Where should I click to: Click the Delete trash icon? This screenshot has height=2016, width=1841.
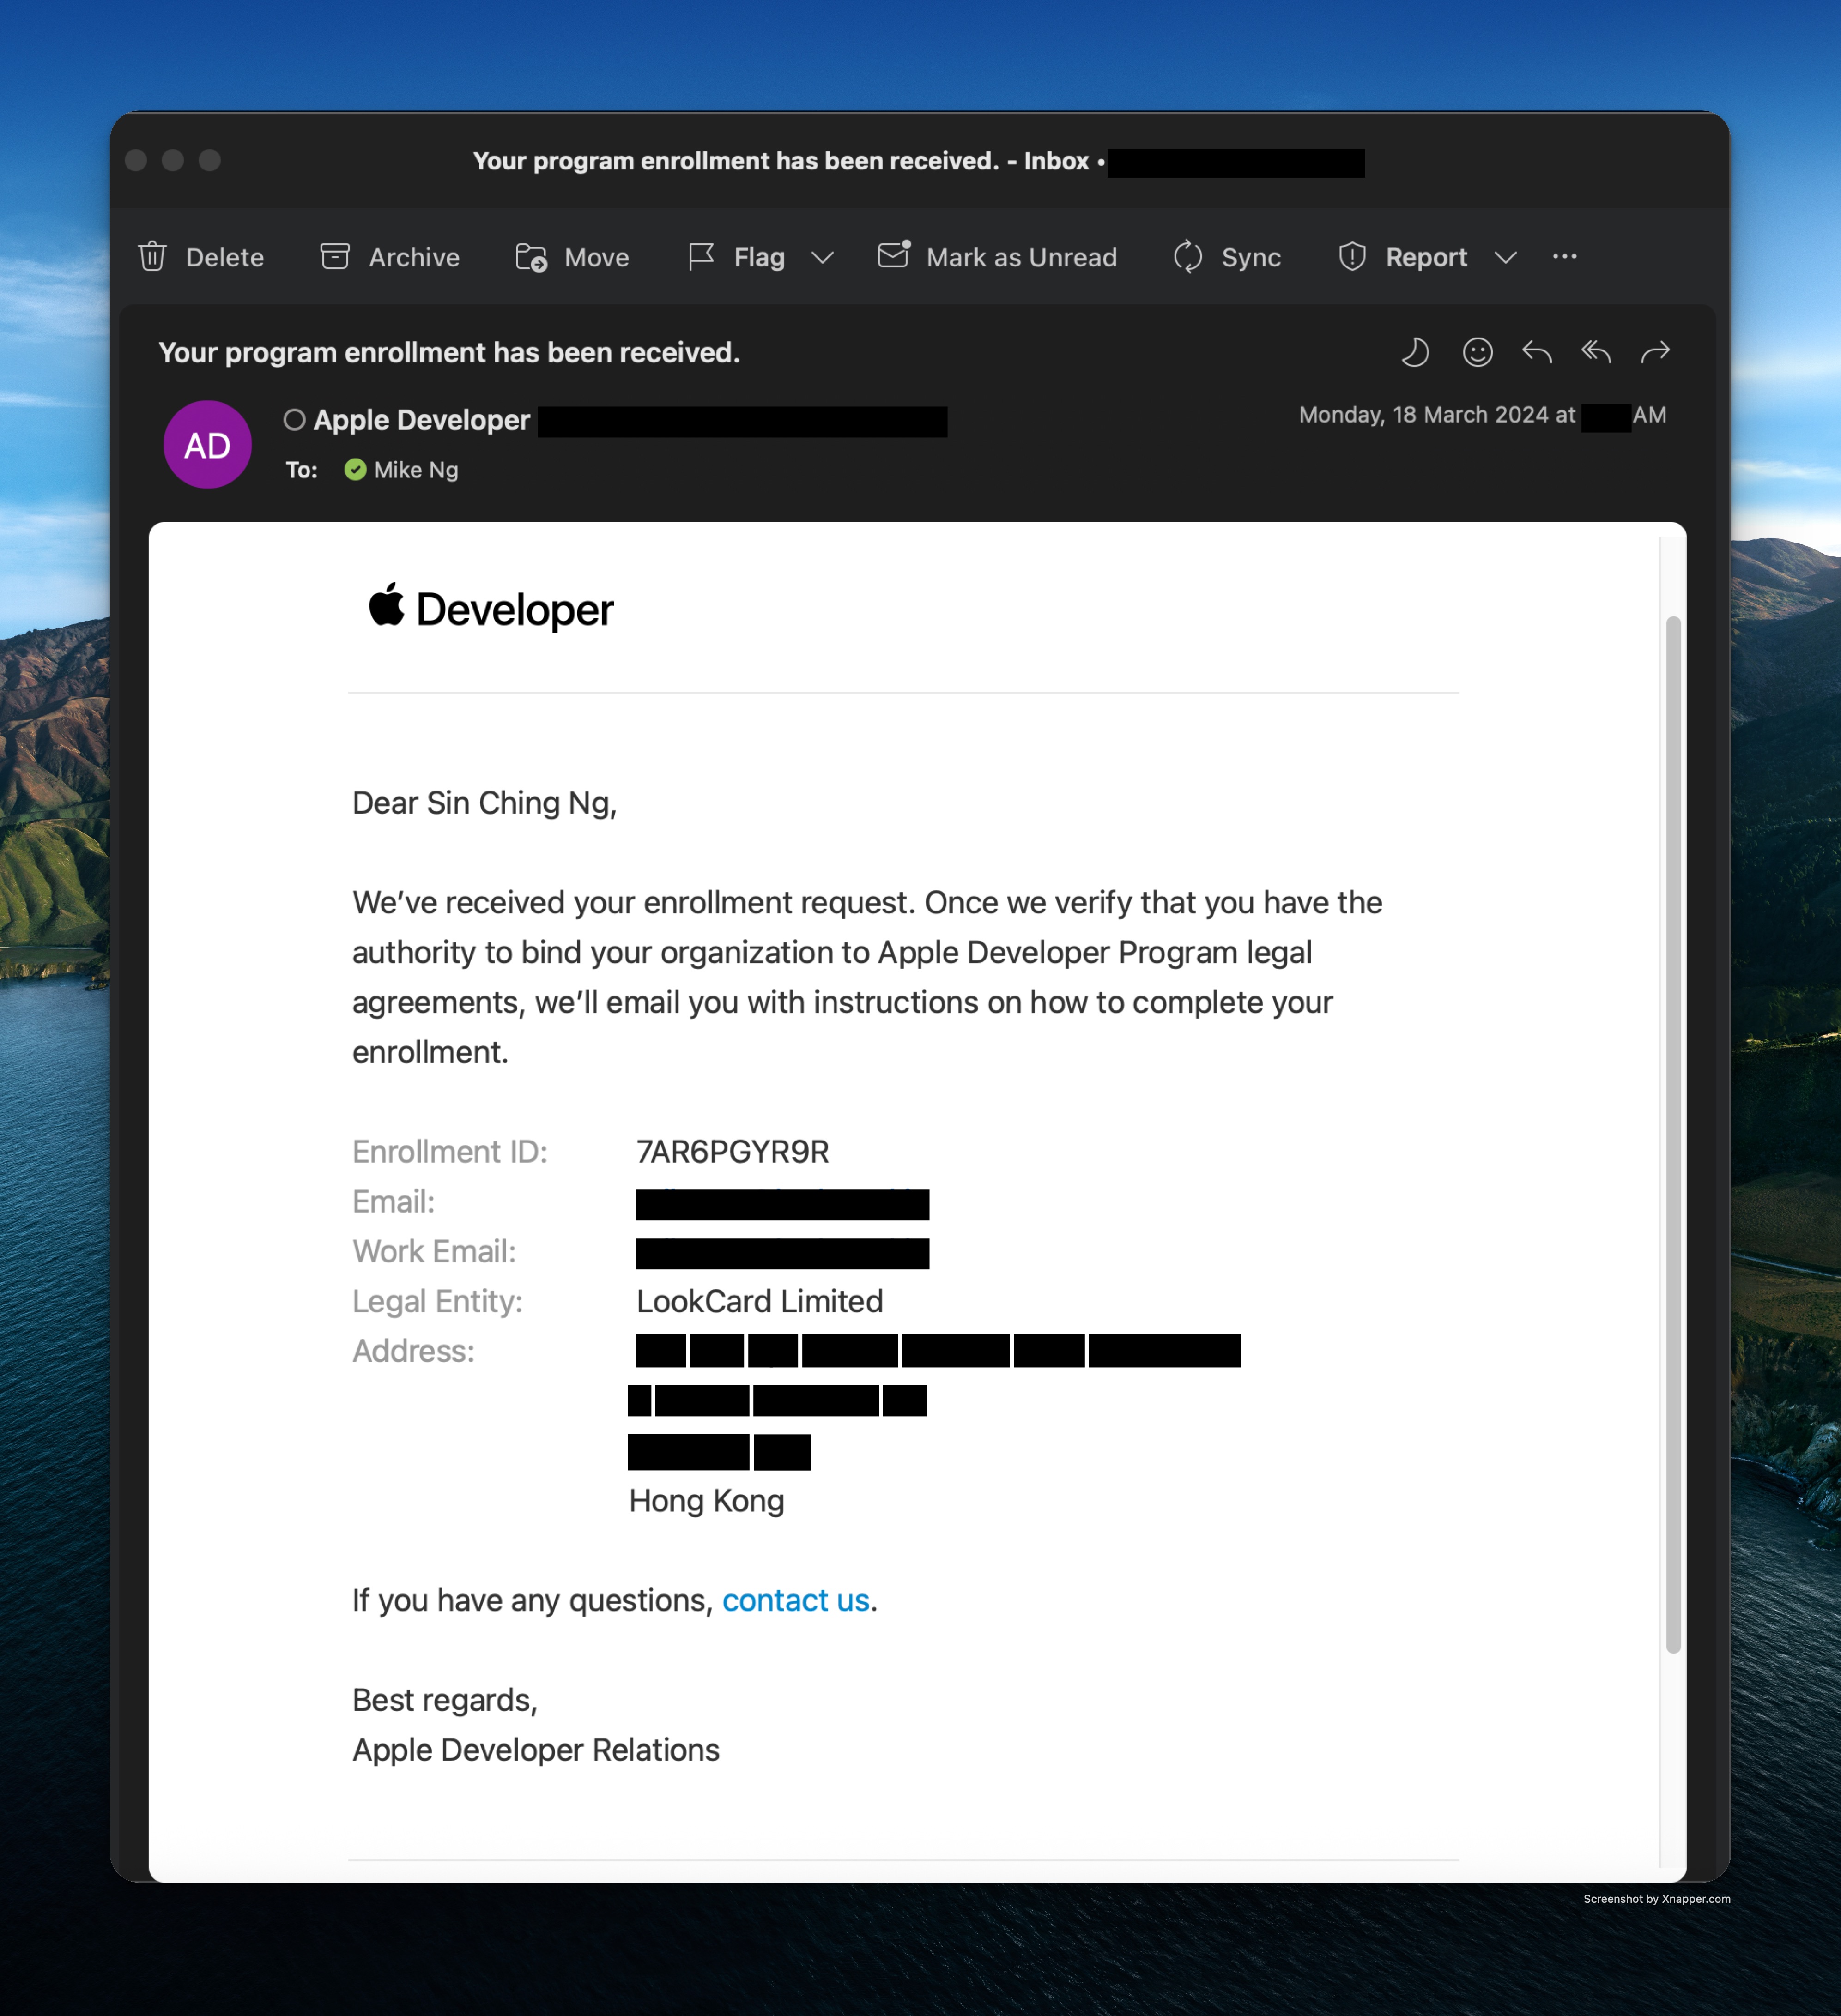[152, 257]
